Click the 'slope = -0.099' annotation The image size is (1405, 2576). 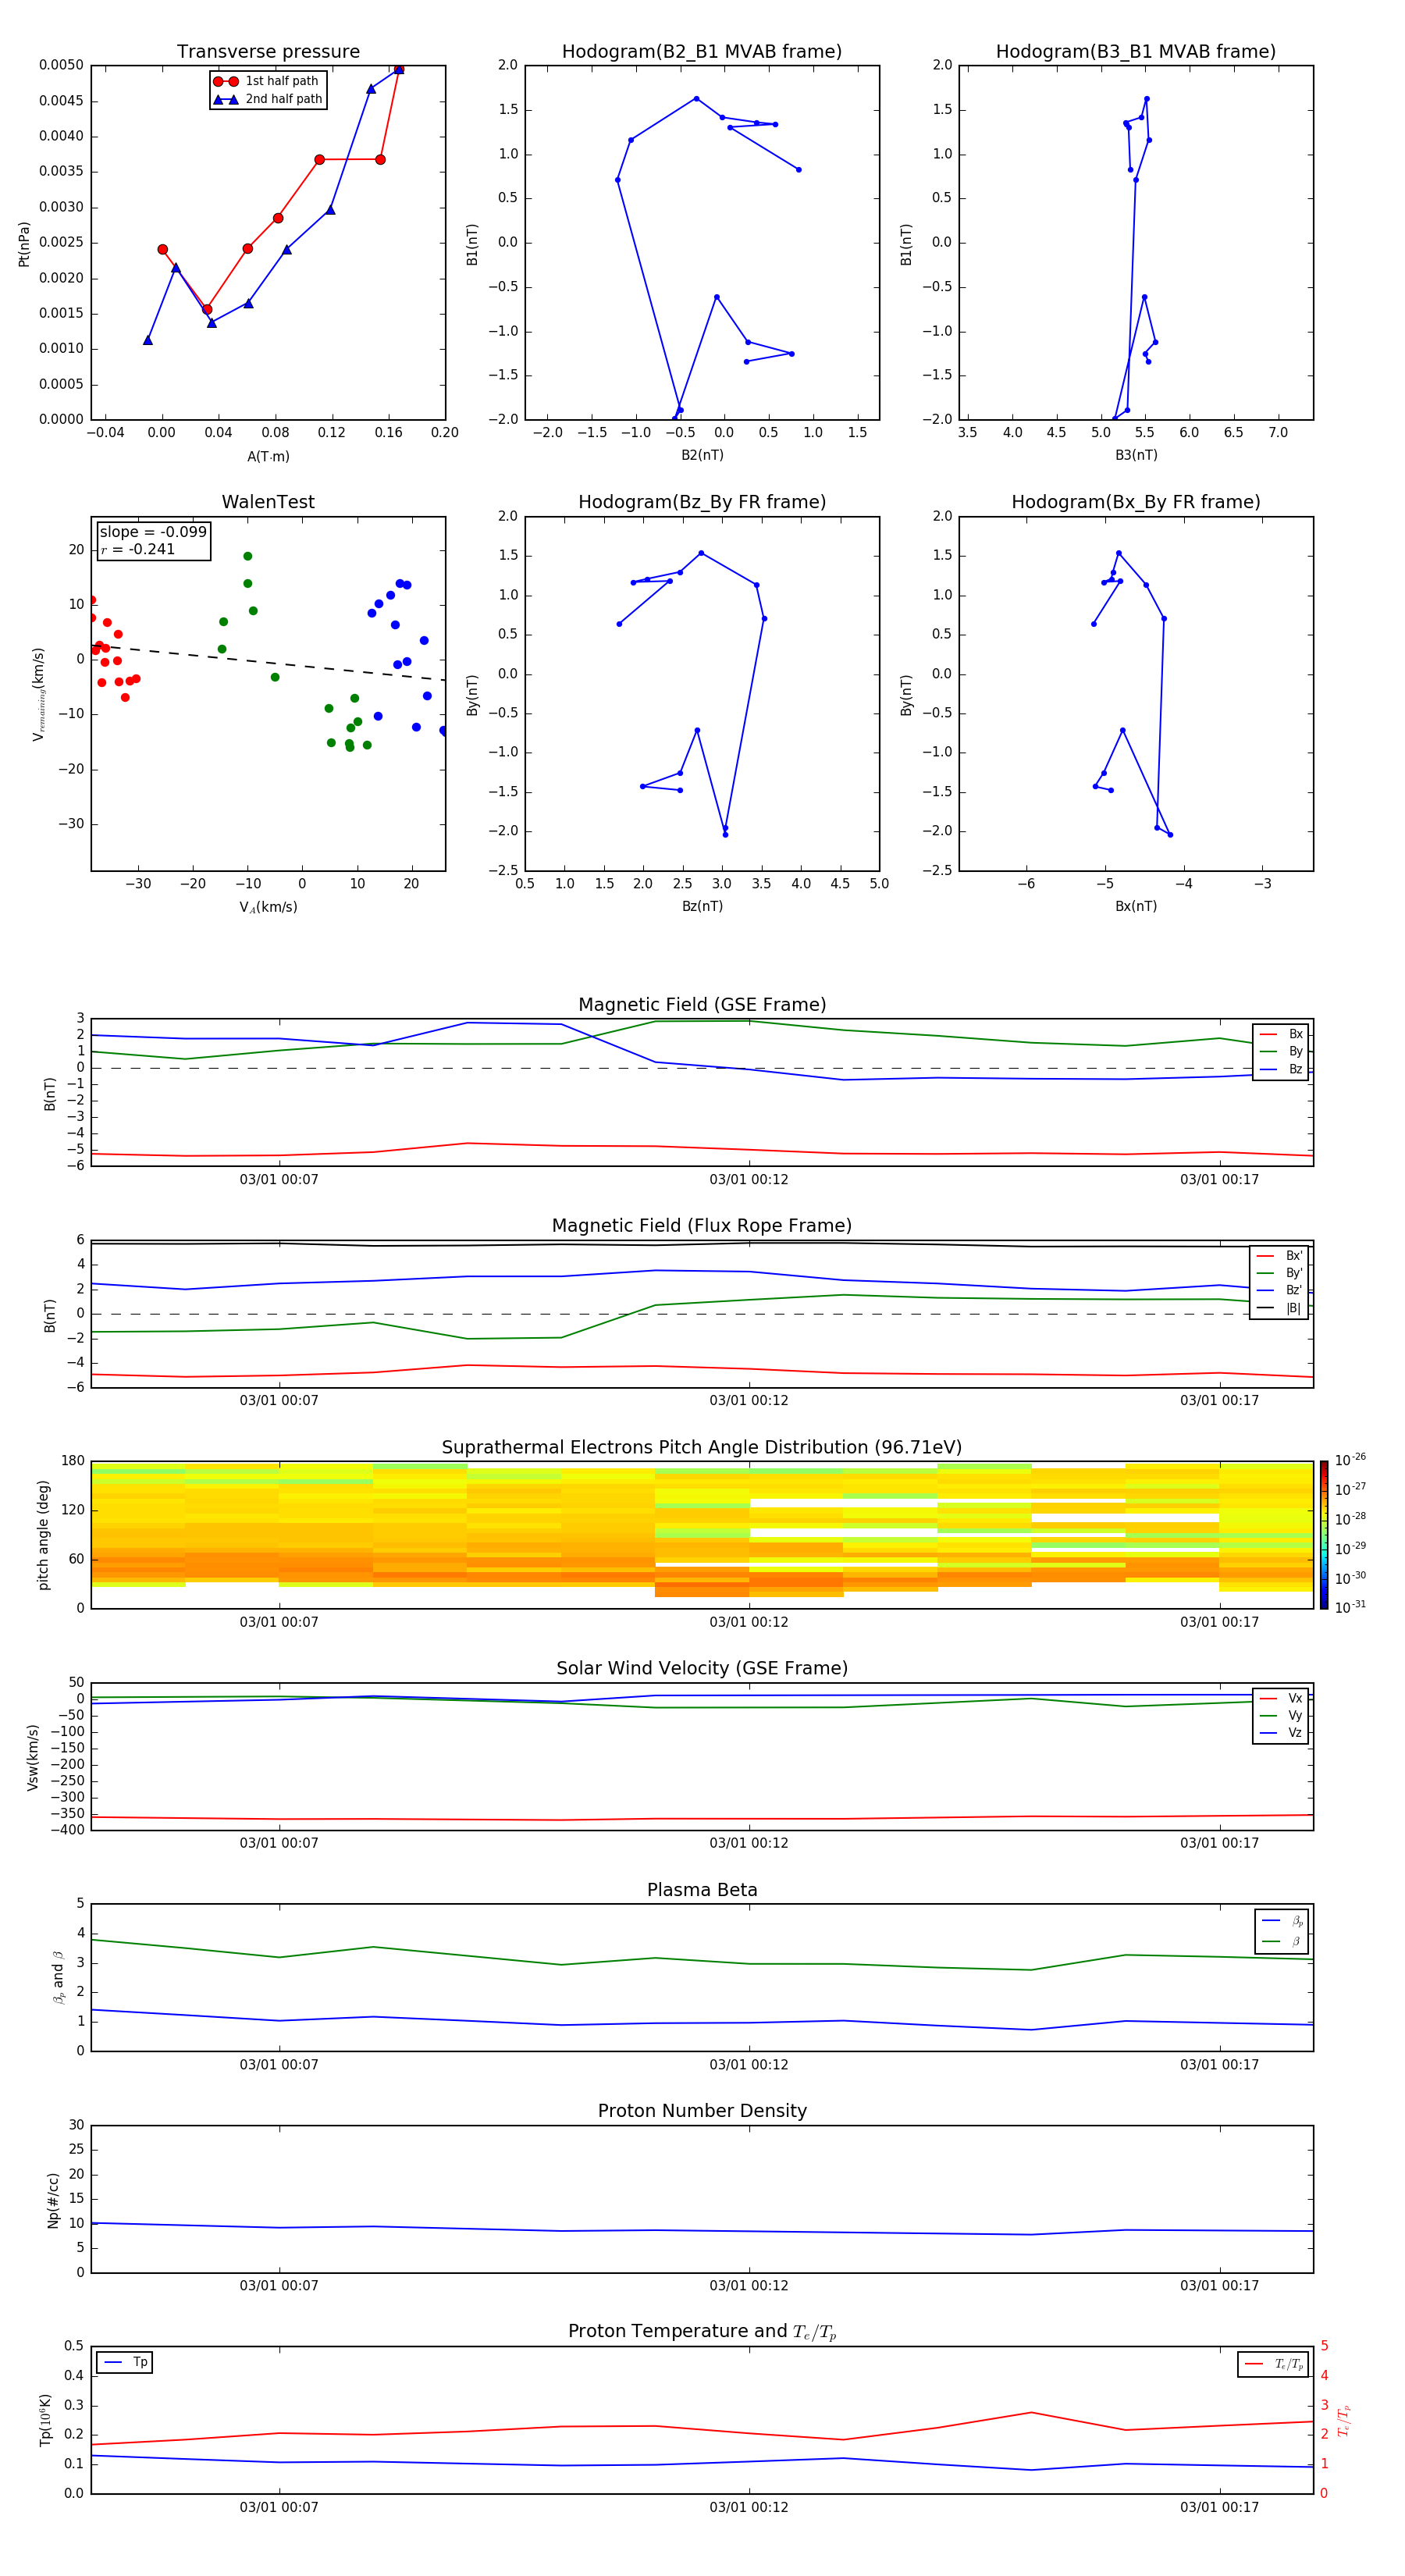(x=153, y=532)
